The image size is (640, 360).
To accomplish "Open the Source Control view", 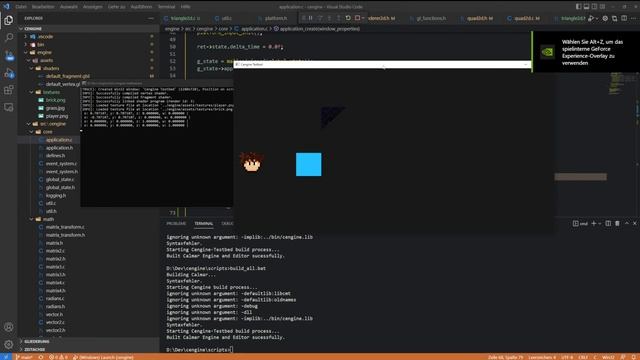I will [x=9, y=56].
